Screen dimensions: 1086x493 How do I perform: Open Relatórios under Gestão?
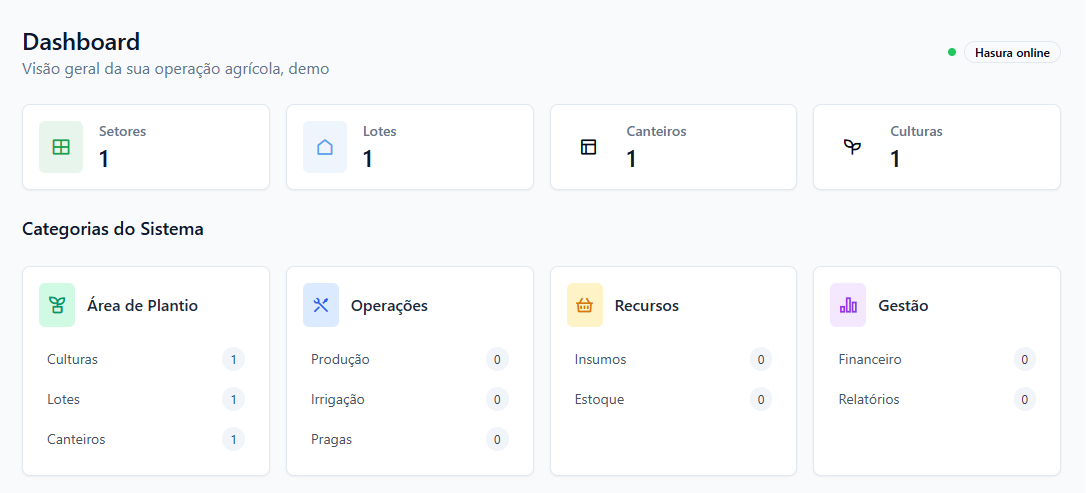tap(937, 400)
